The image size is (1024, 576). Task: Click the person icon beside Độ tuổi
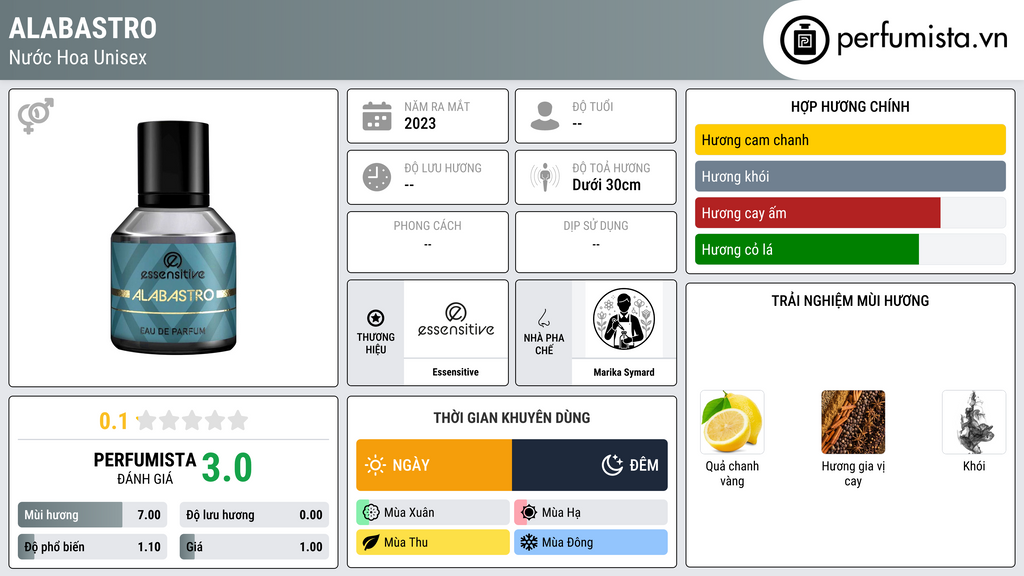(545, 116)
